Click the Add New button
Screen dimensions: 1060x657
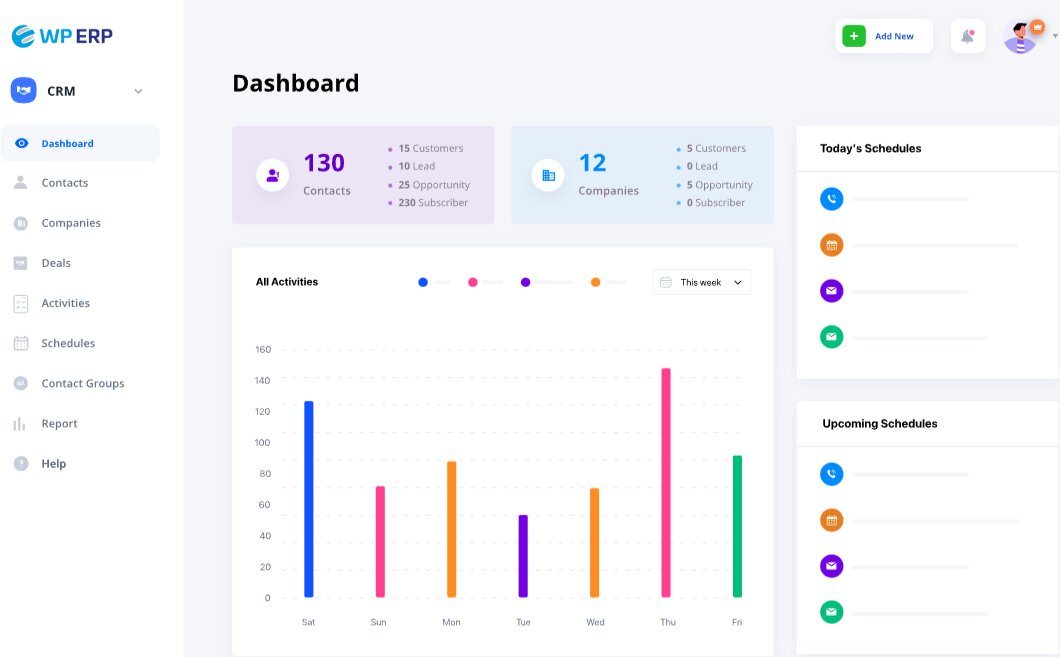(x=884, y=36)
